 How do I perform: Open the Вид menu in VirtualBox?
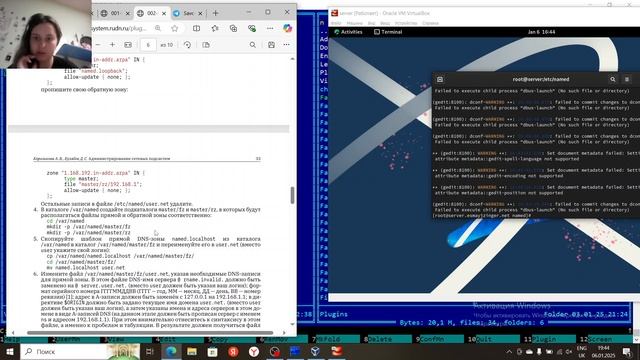click(x=371, y=23)
